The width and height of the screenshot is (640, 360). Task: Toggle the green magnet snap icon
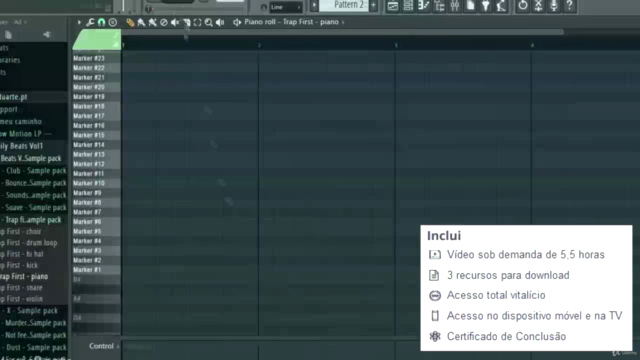pyautogui.click(x=101, y=22)
